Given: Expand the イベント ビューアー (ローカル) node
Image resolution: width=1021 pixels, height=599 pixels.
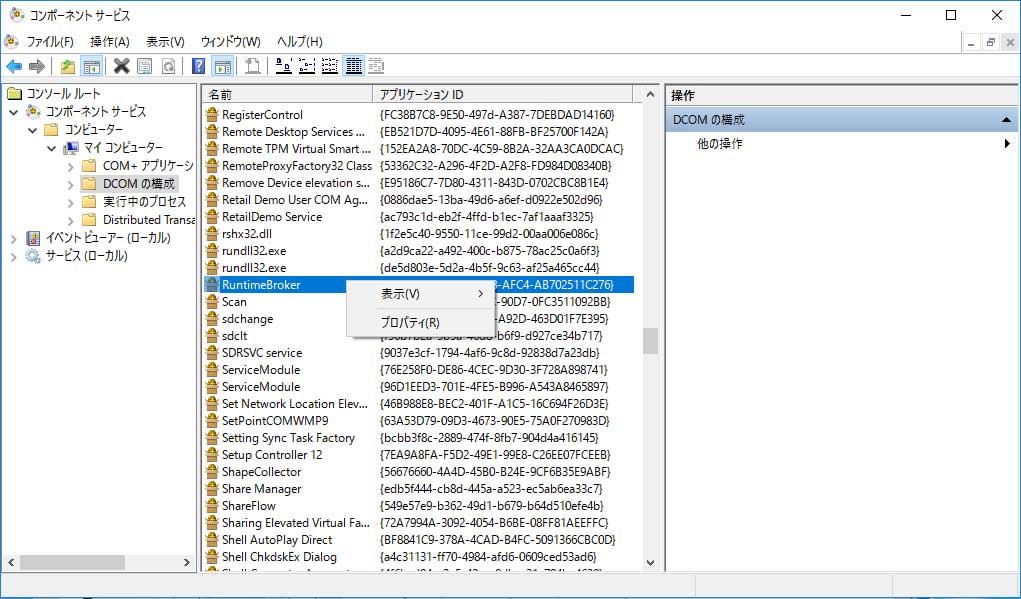Looking at the screenshot, I should click(14, 238).
